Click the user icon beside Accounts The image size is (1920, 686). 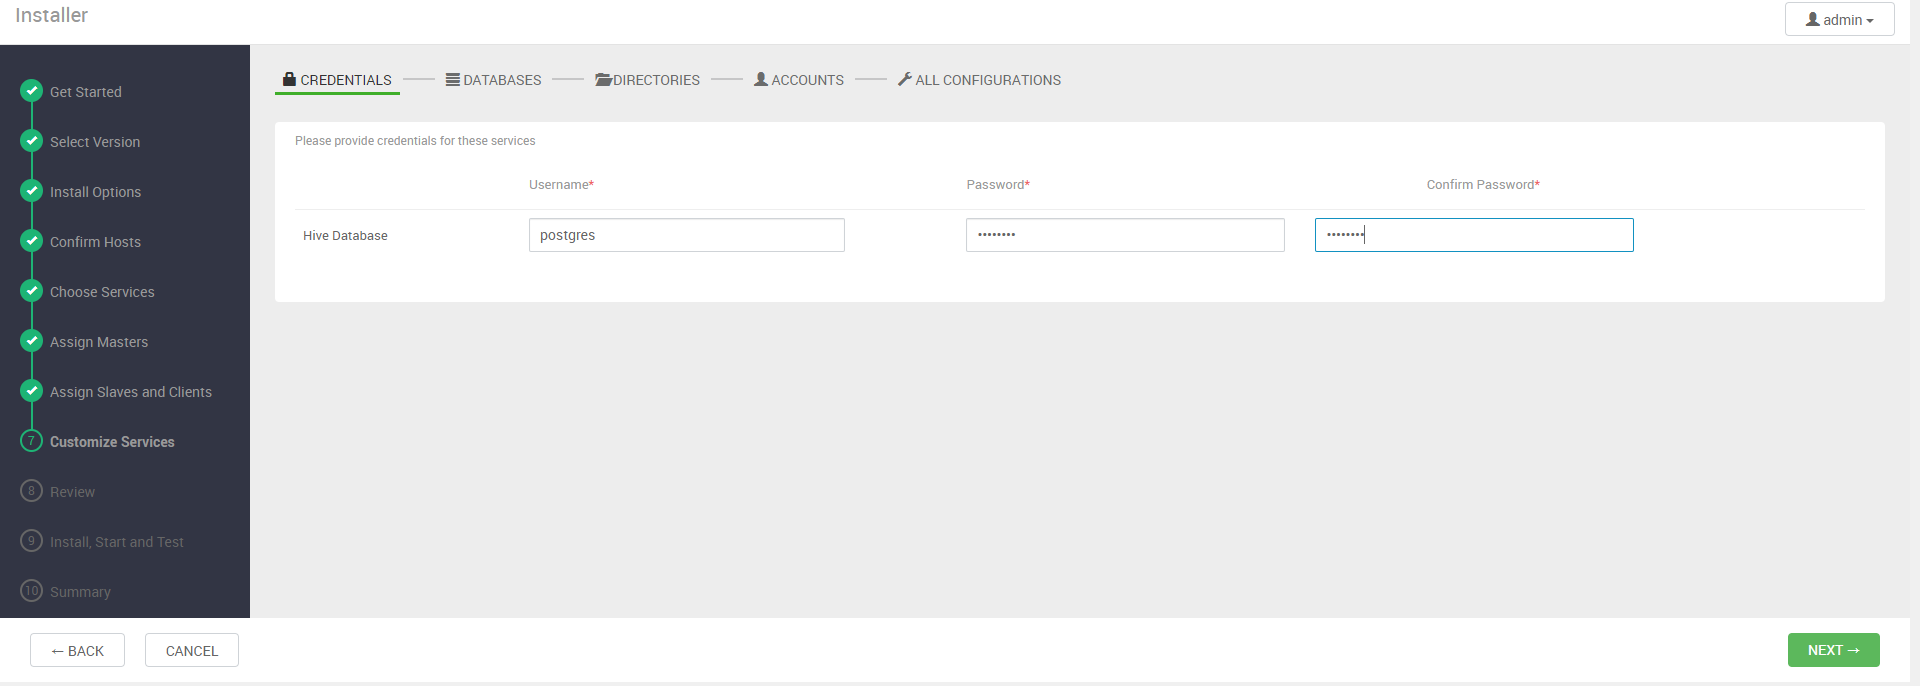(761, 79)
